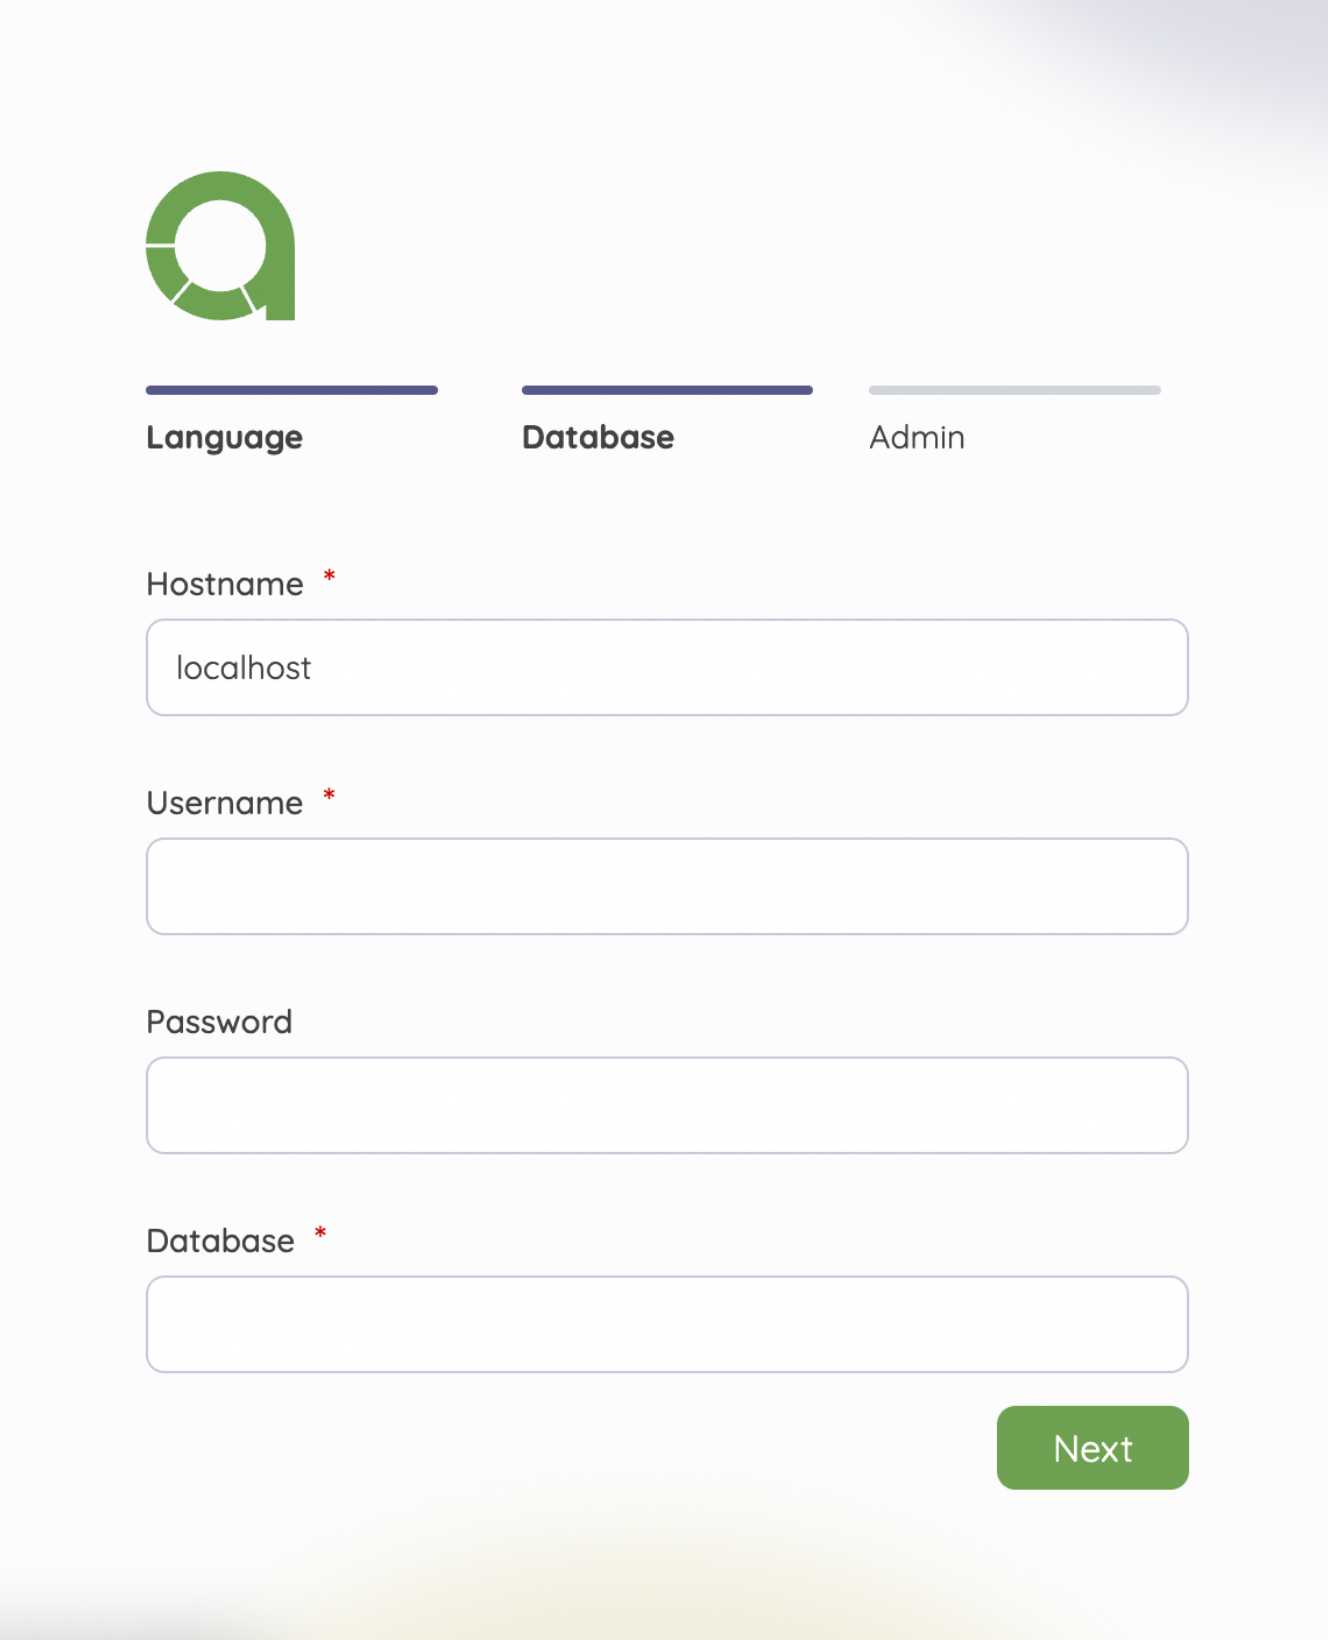Focus the Database name input field
This screenshot has height=1640, width=1328.
[x=667, y=1324]
